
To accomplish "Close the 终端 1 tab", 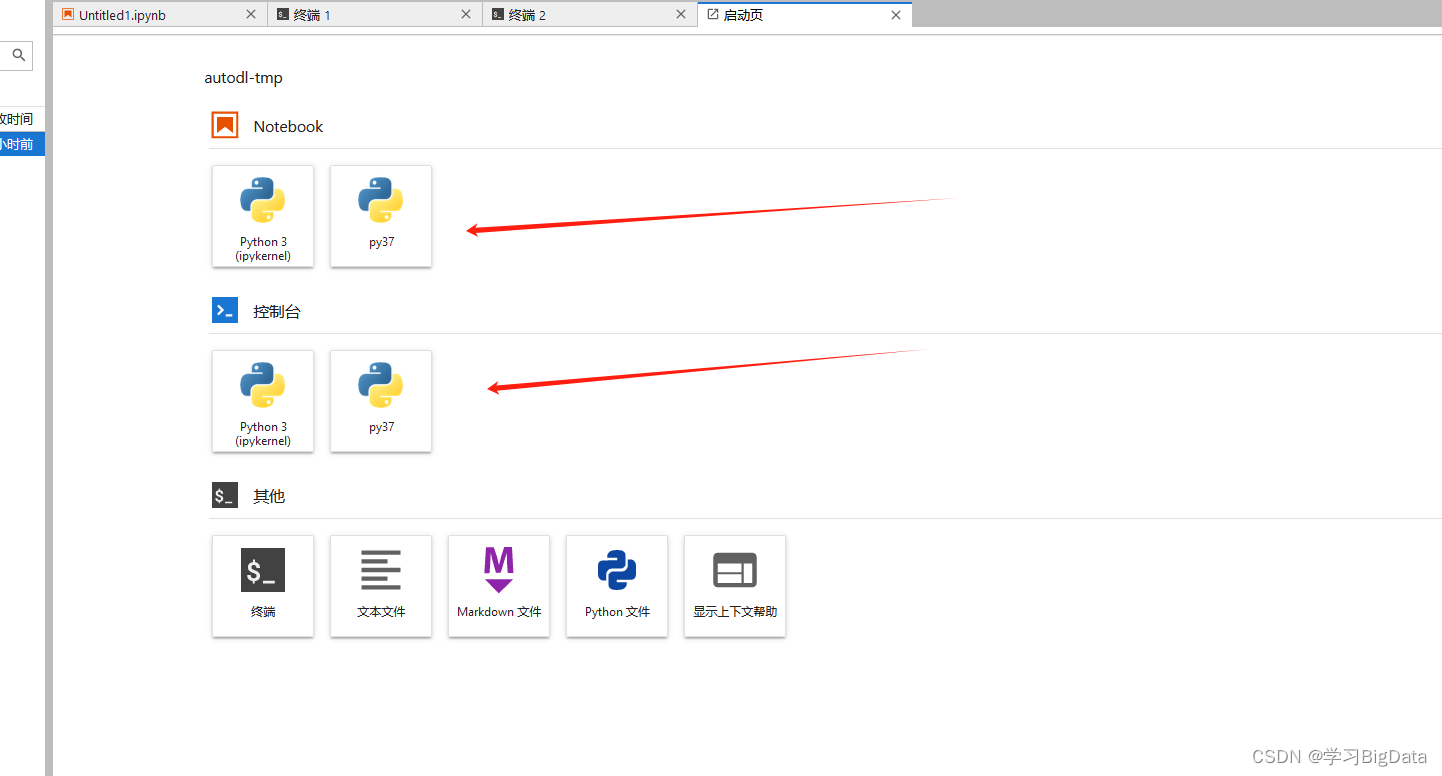I will (466, 15).
